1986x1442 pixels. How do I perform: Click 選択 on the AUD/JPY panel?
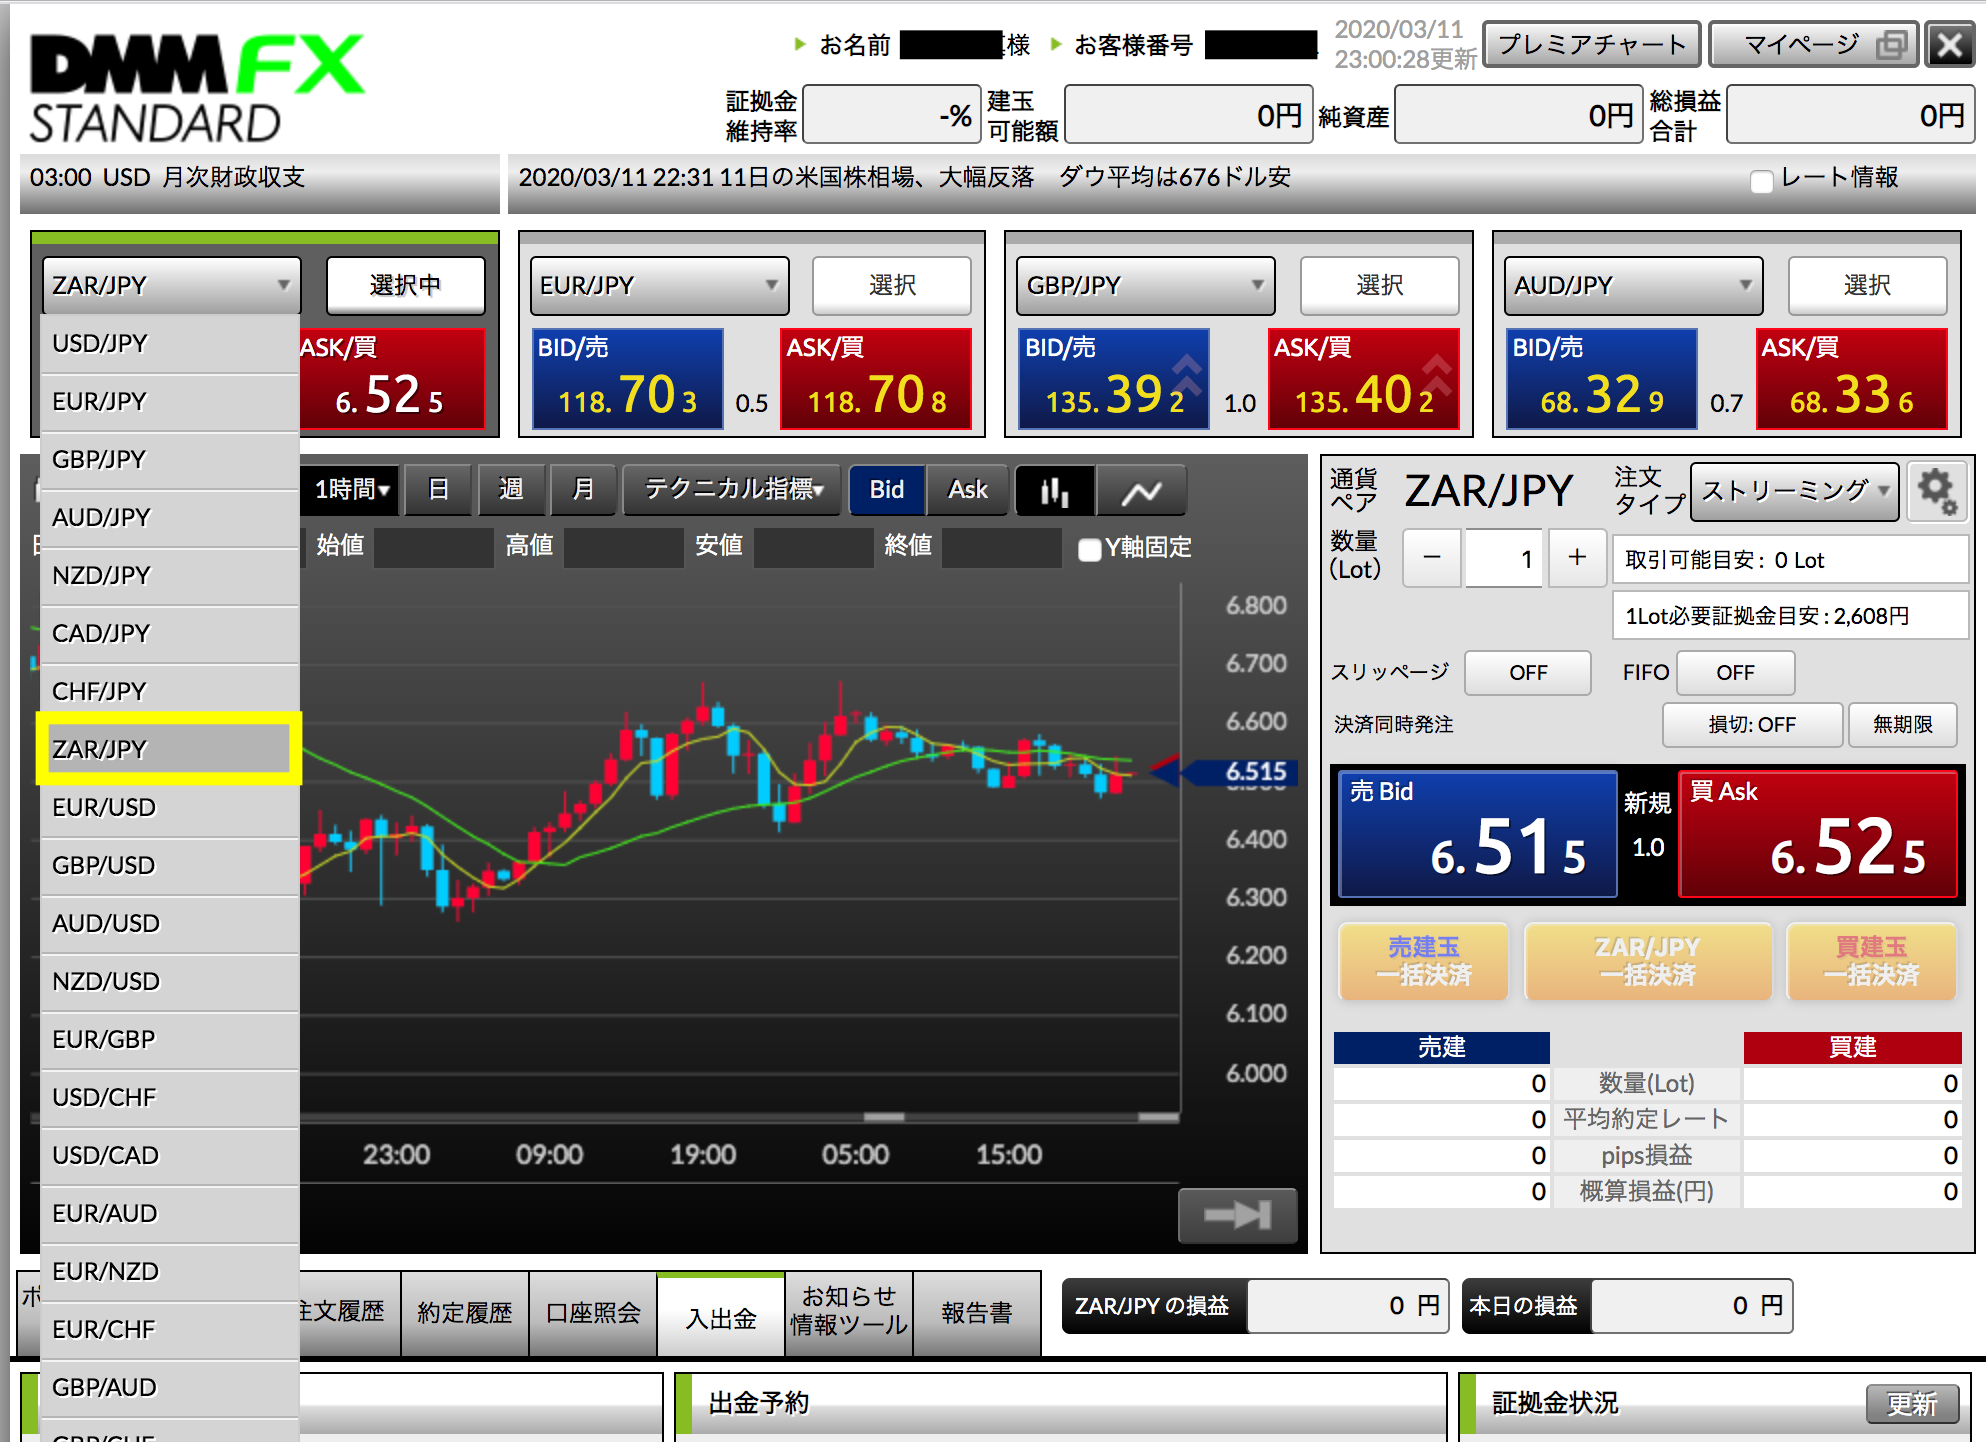point(1867,285)
